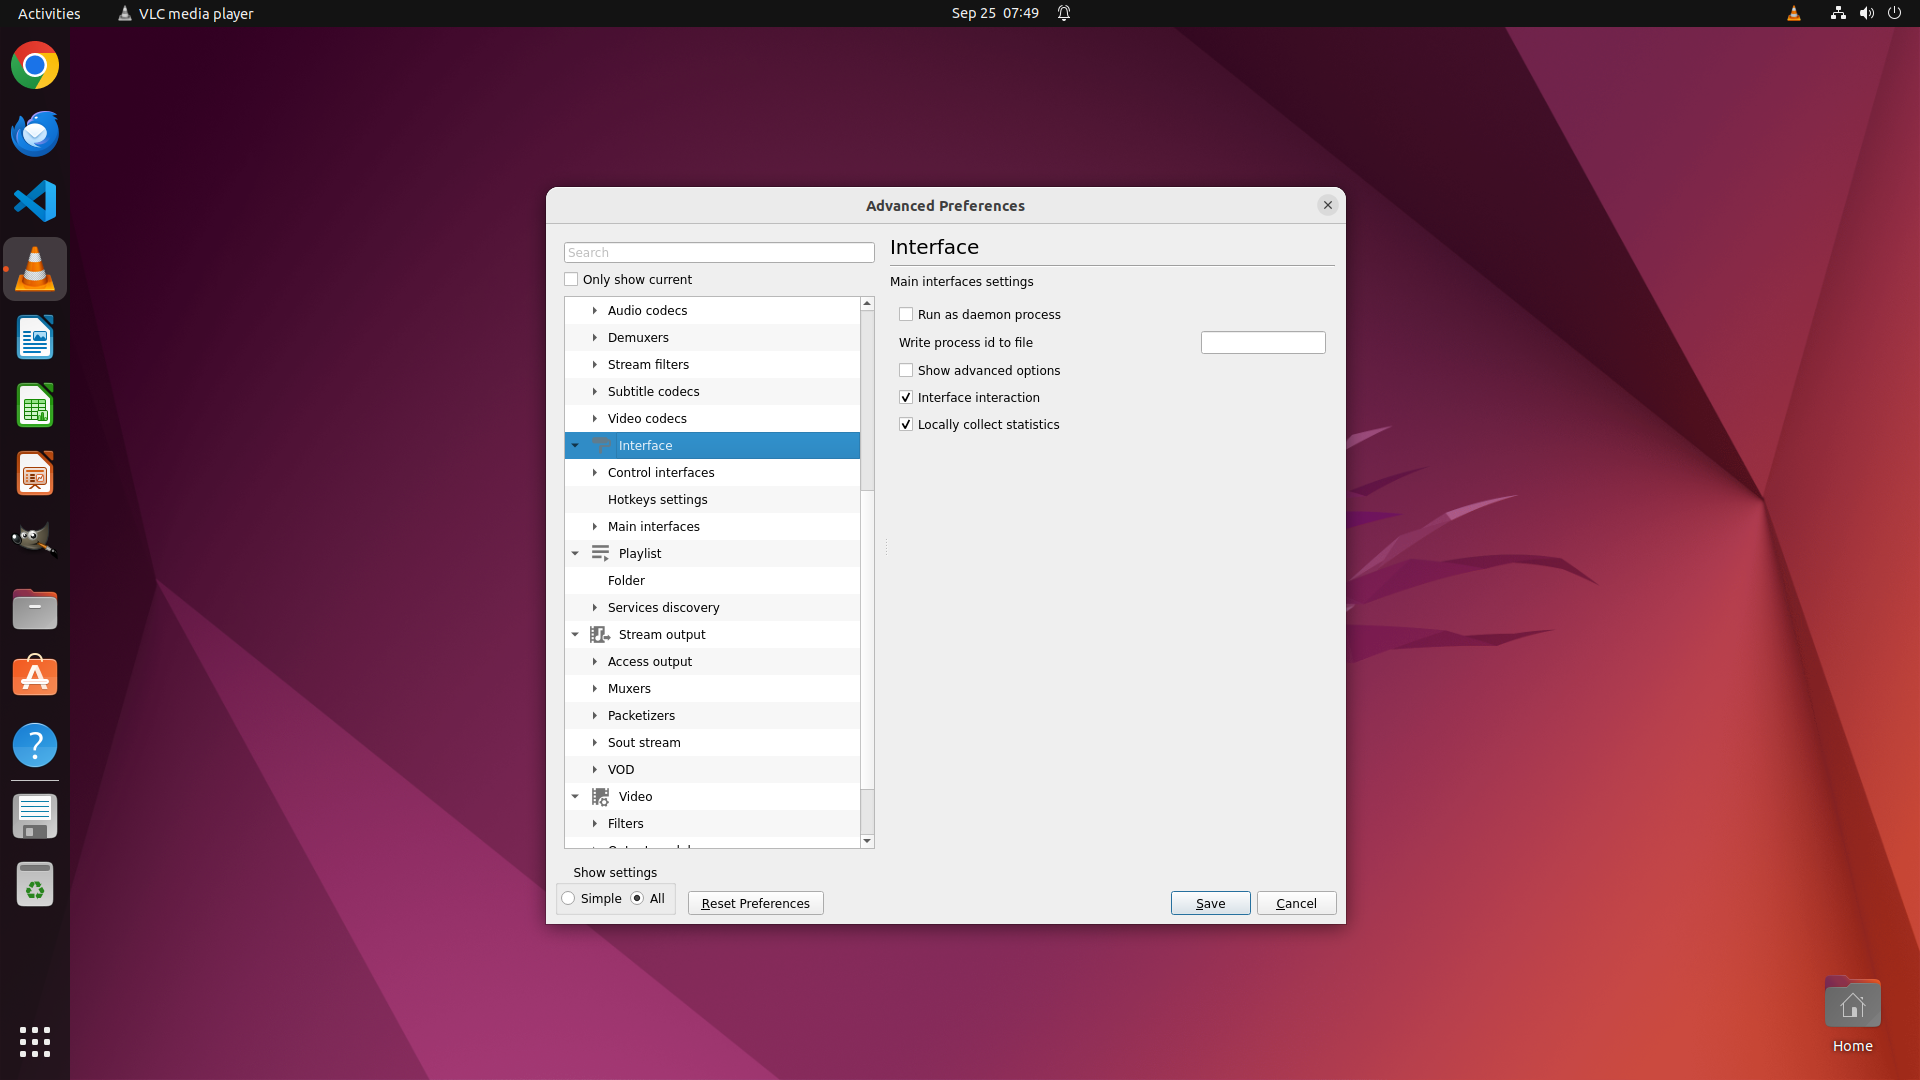Click the Stream output category icon

[600, 634]
